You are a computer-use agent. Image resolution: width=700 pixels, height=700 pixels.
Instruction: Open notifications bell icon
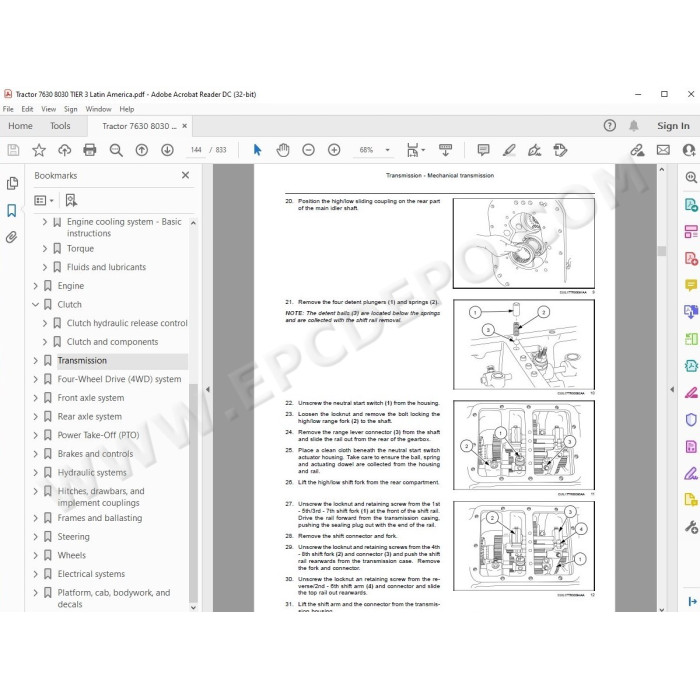click(633, 126)
